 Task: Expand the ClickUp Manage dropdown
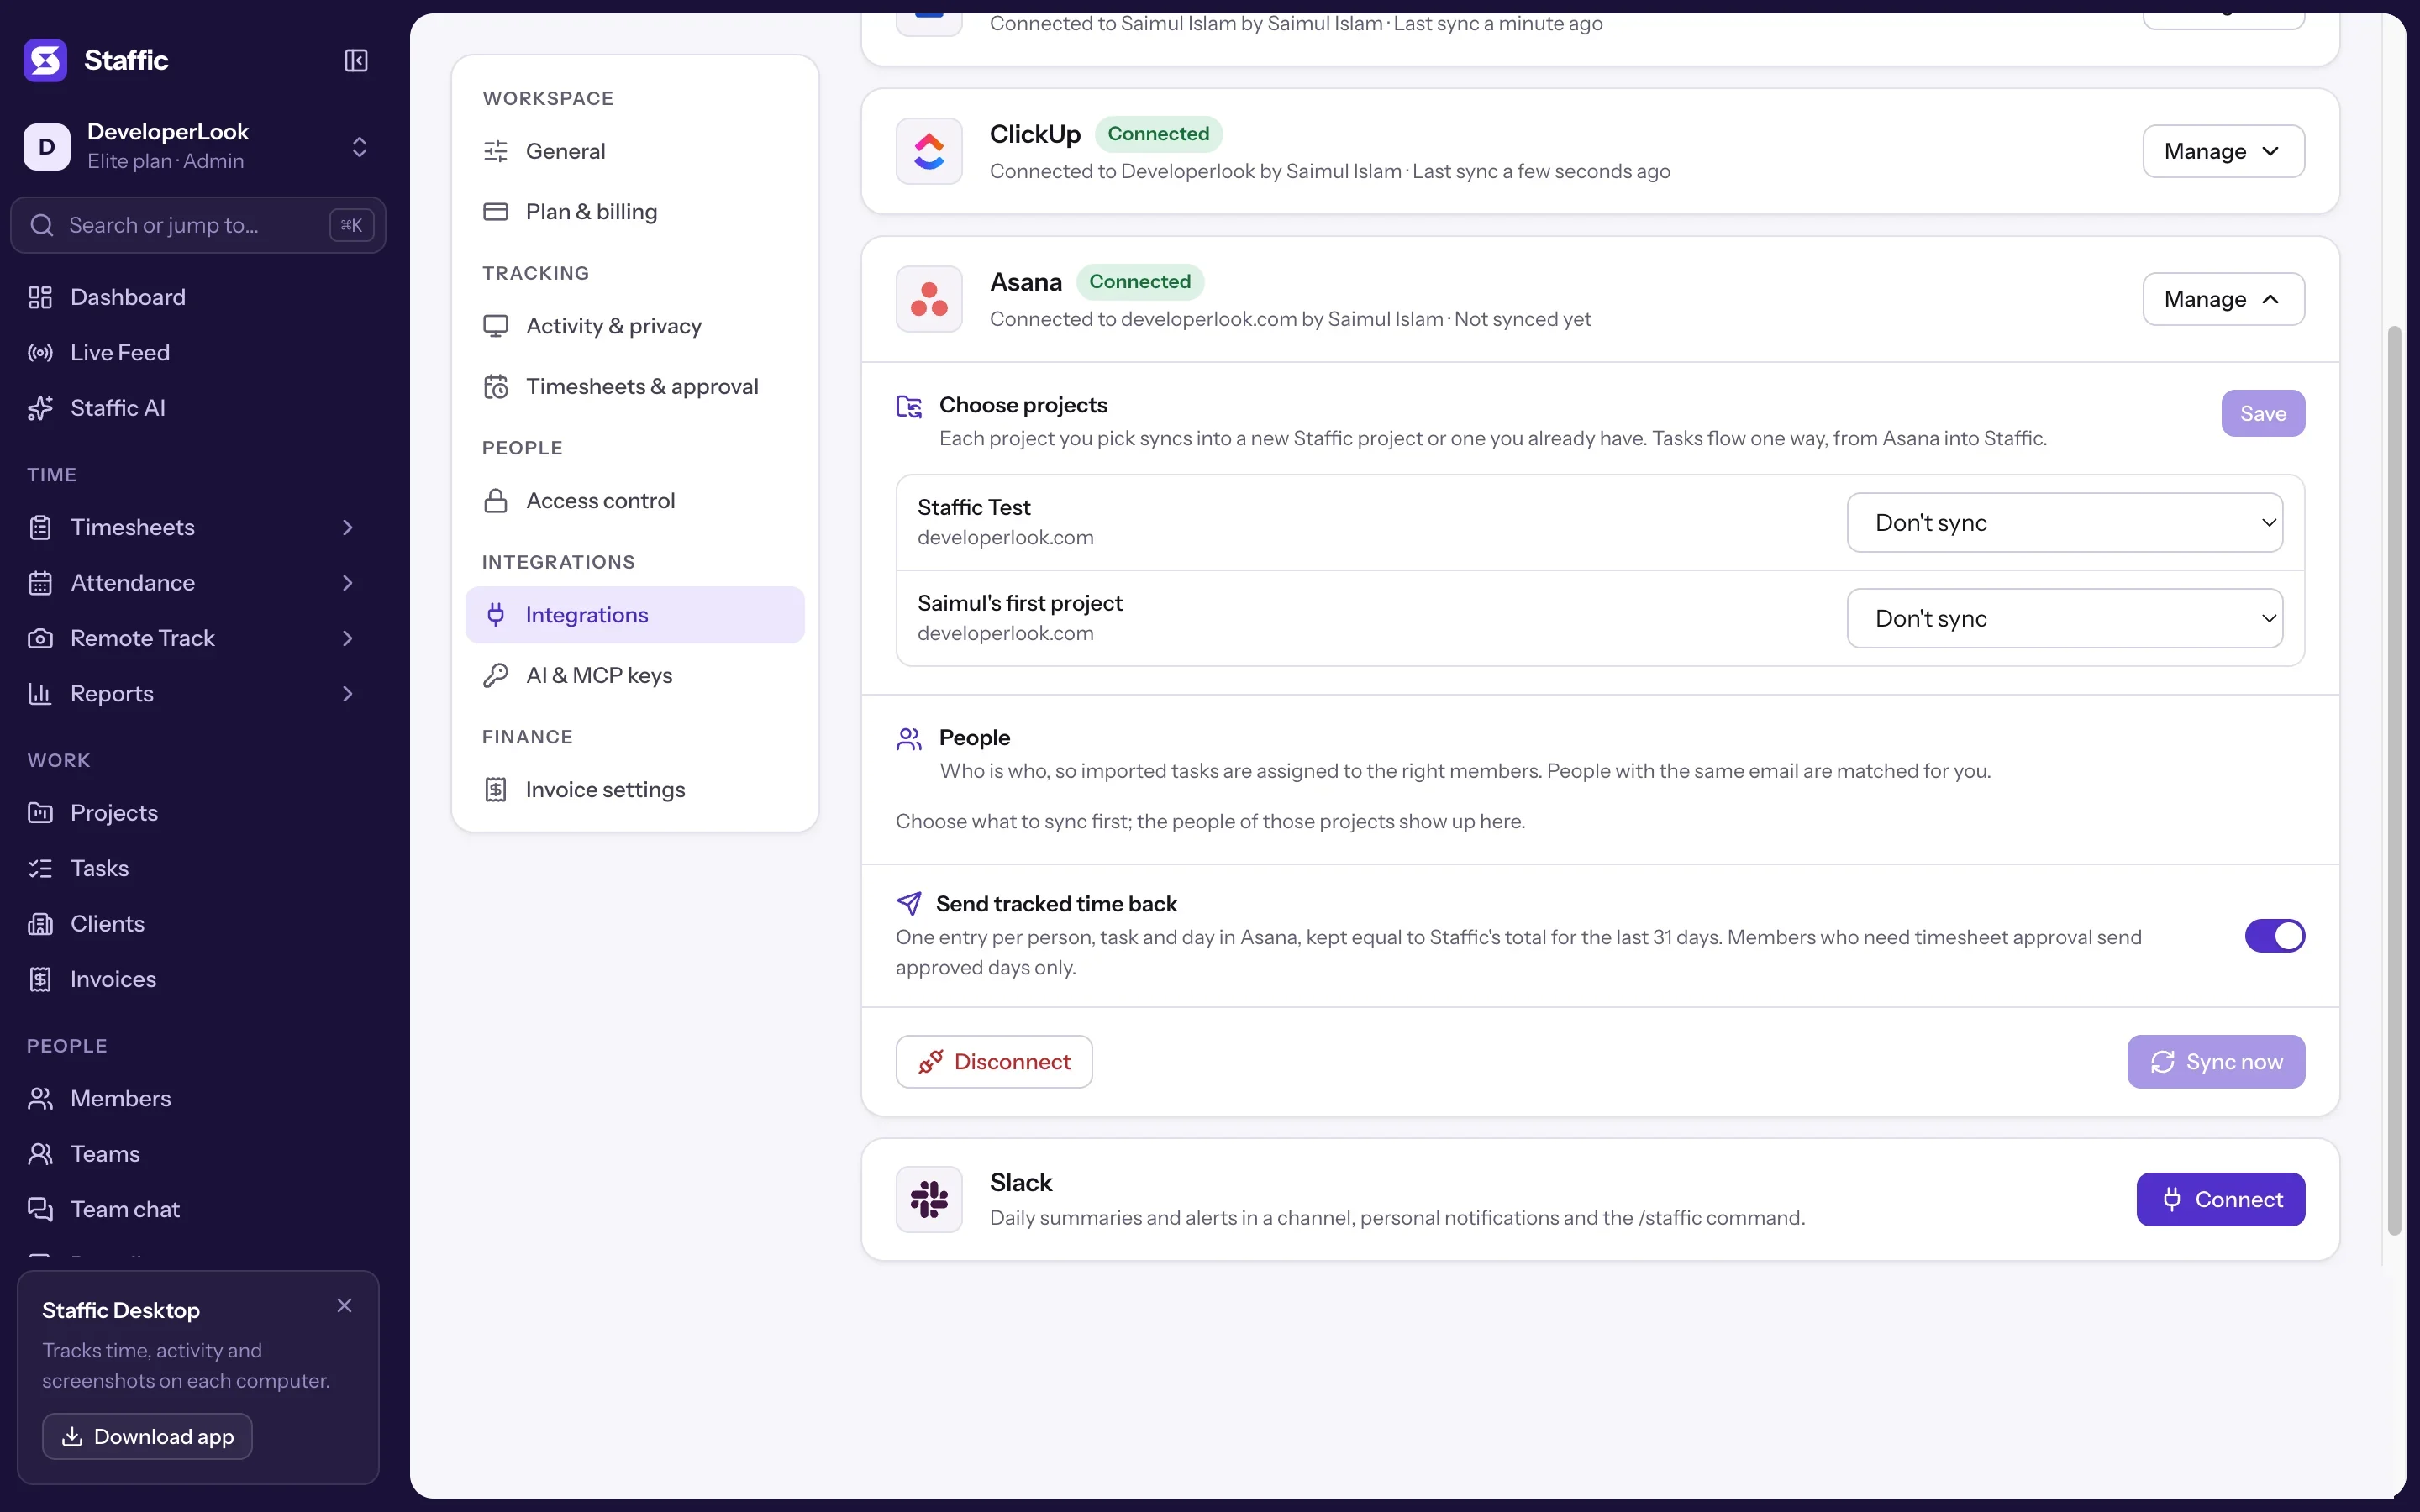[2224, 151]
